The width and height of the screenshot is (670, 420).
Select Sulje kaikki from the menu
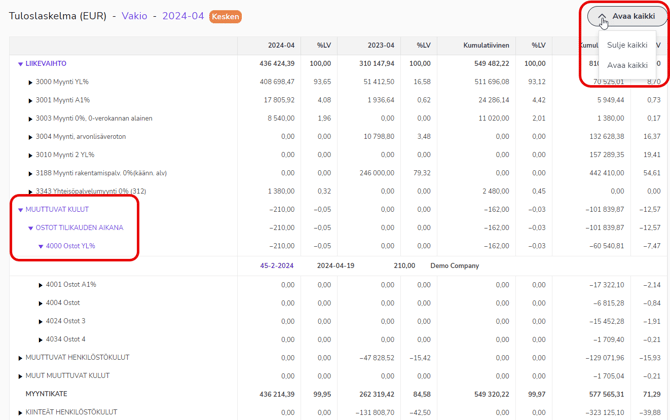coord(627,45)
